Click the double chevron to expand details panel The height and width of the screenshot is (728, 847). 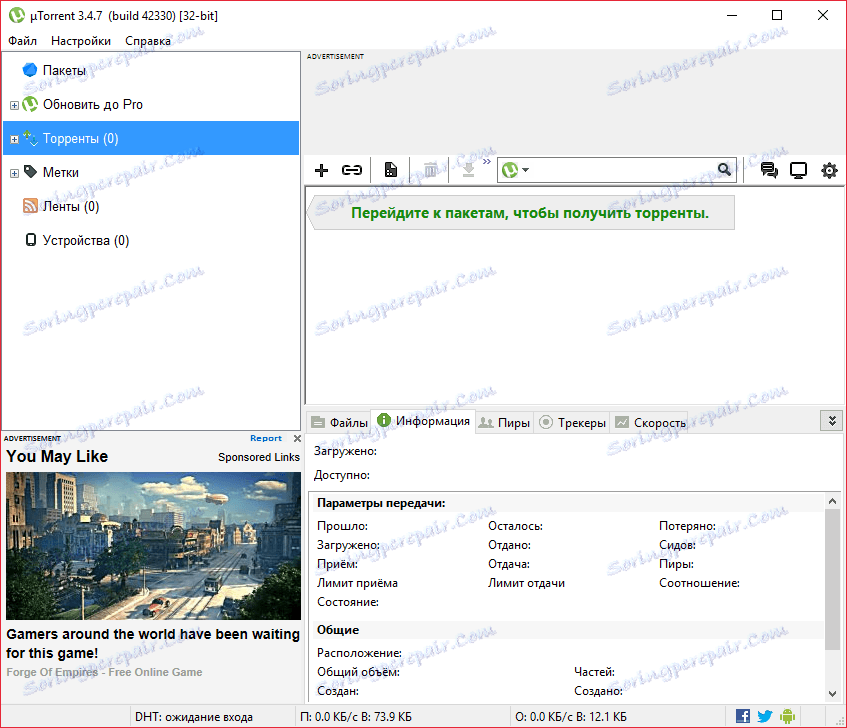pos(832,420)
